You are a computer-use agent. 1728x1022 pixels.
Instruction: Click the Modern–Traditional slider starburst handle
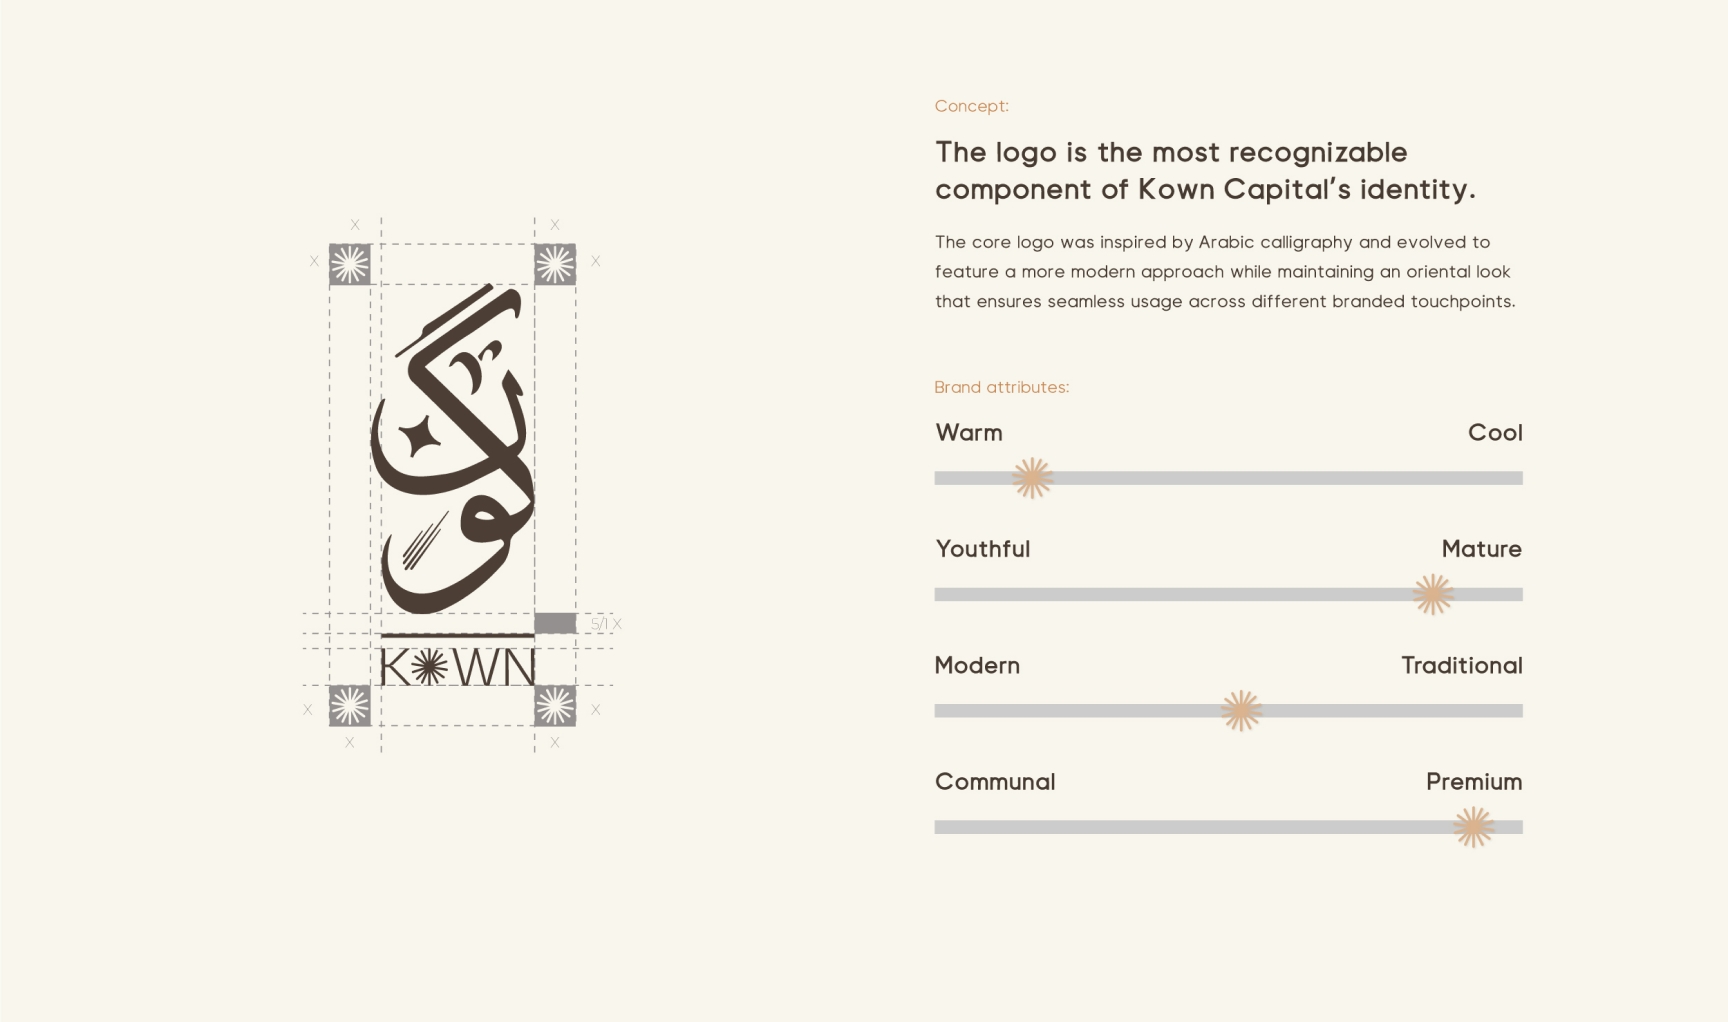coord(1241,711)
